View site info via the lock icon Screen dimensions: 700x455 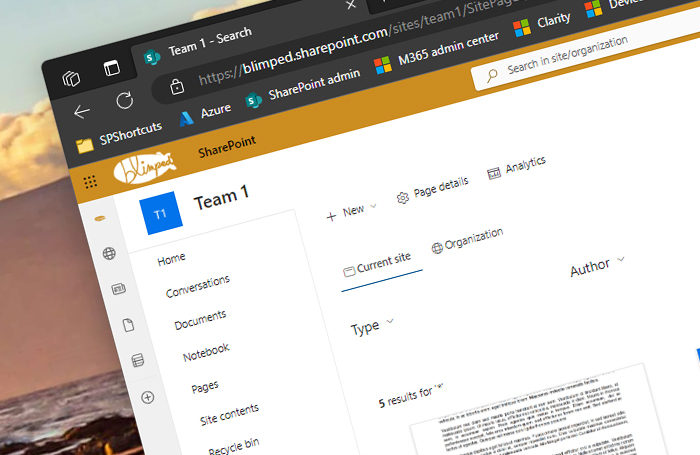(x=177, y=86)
